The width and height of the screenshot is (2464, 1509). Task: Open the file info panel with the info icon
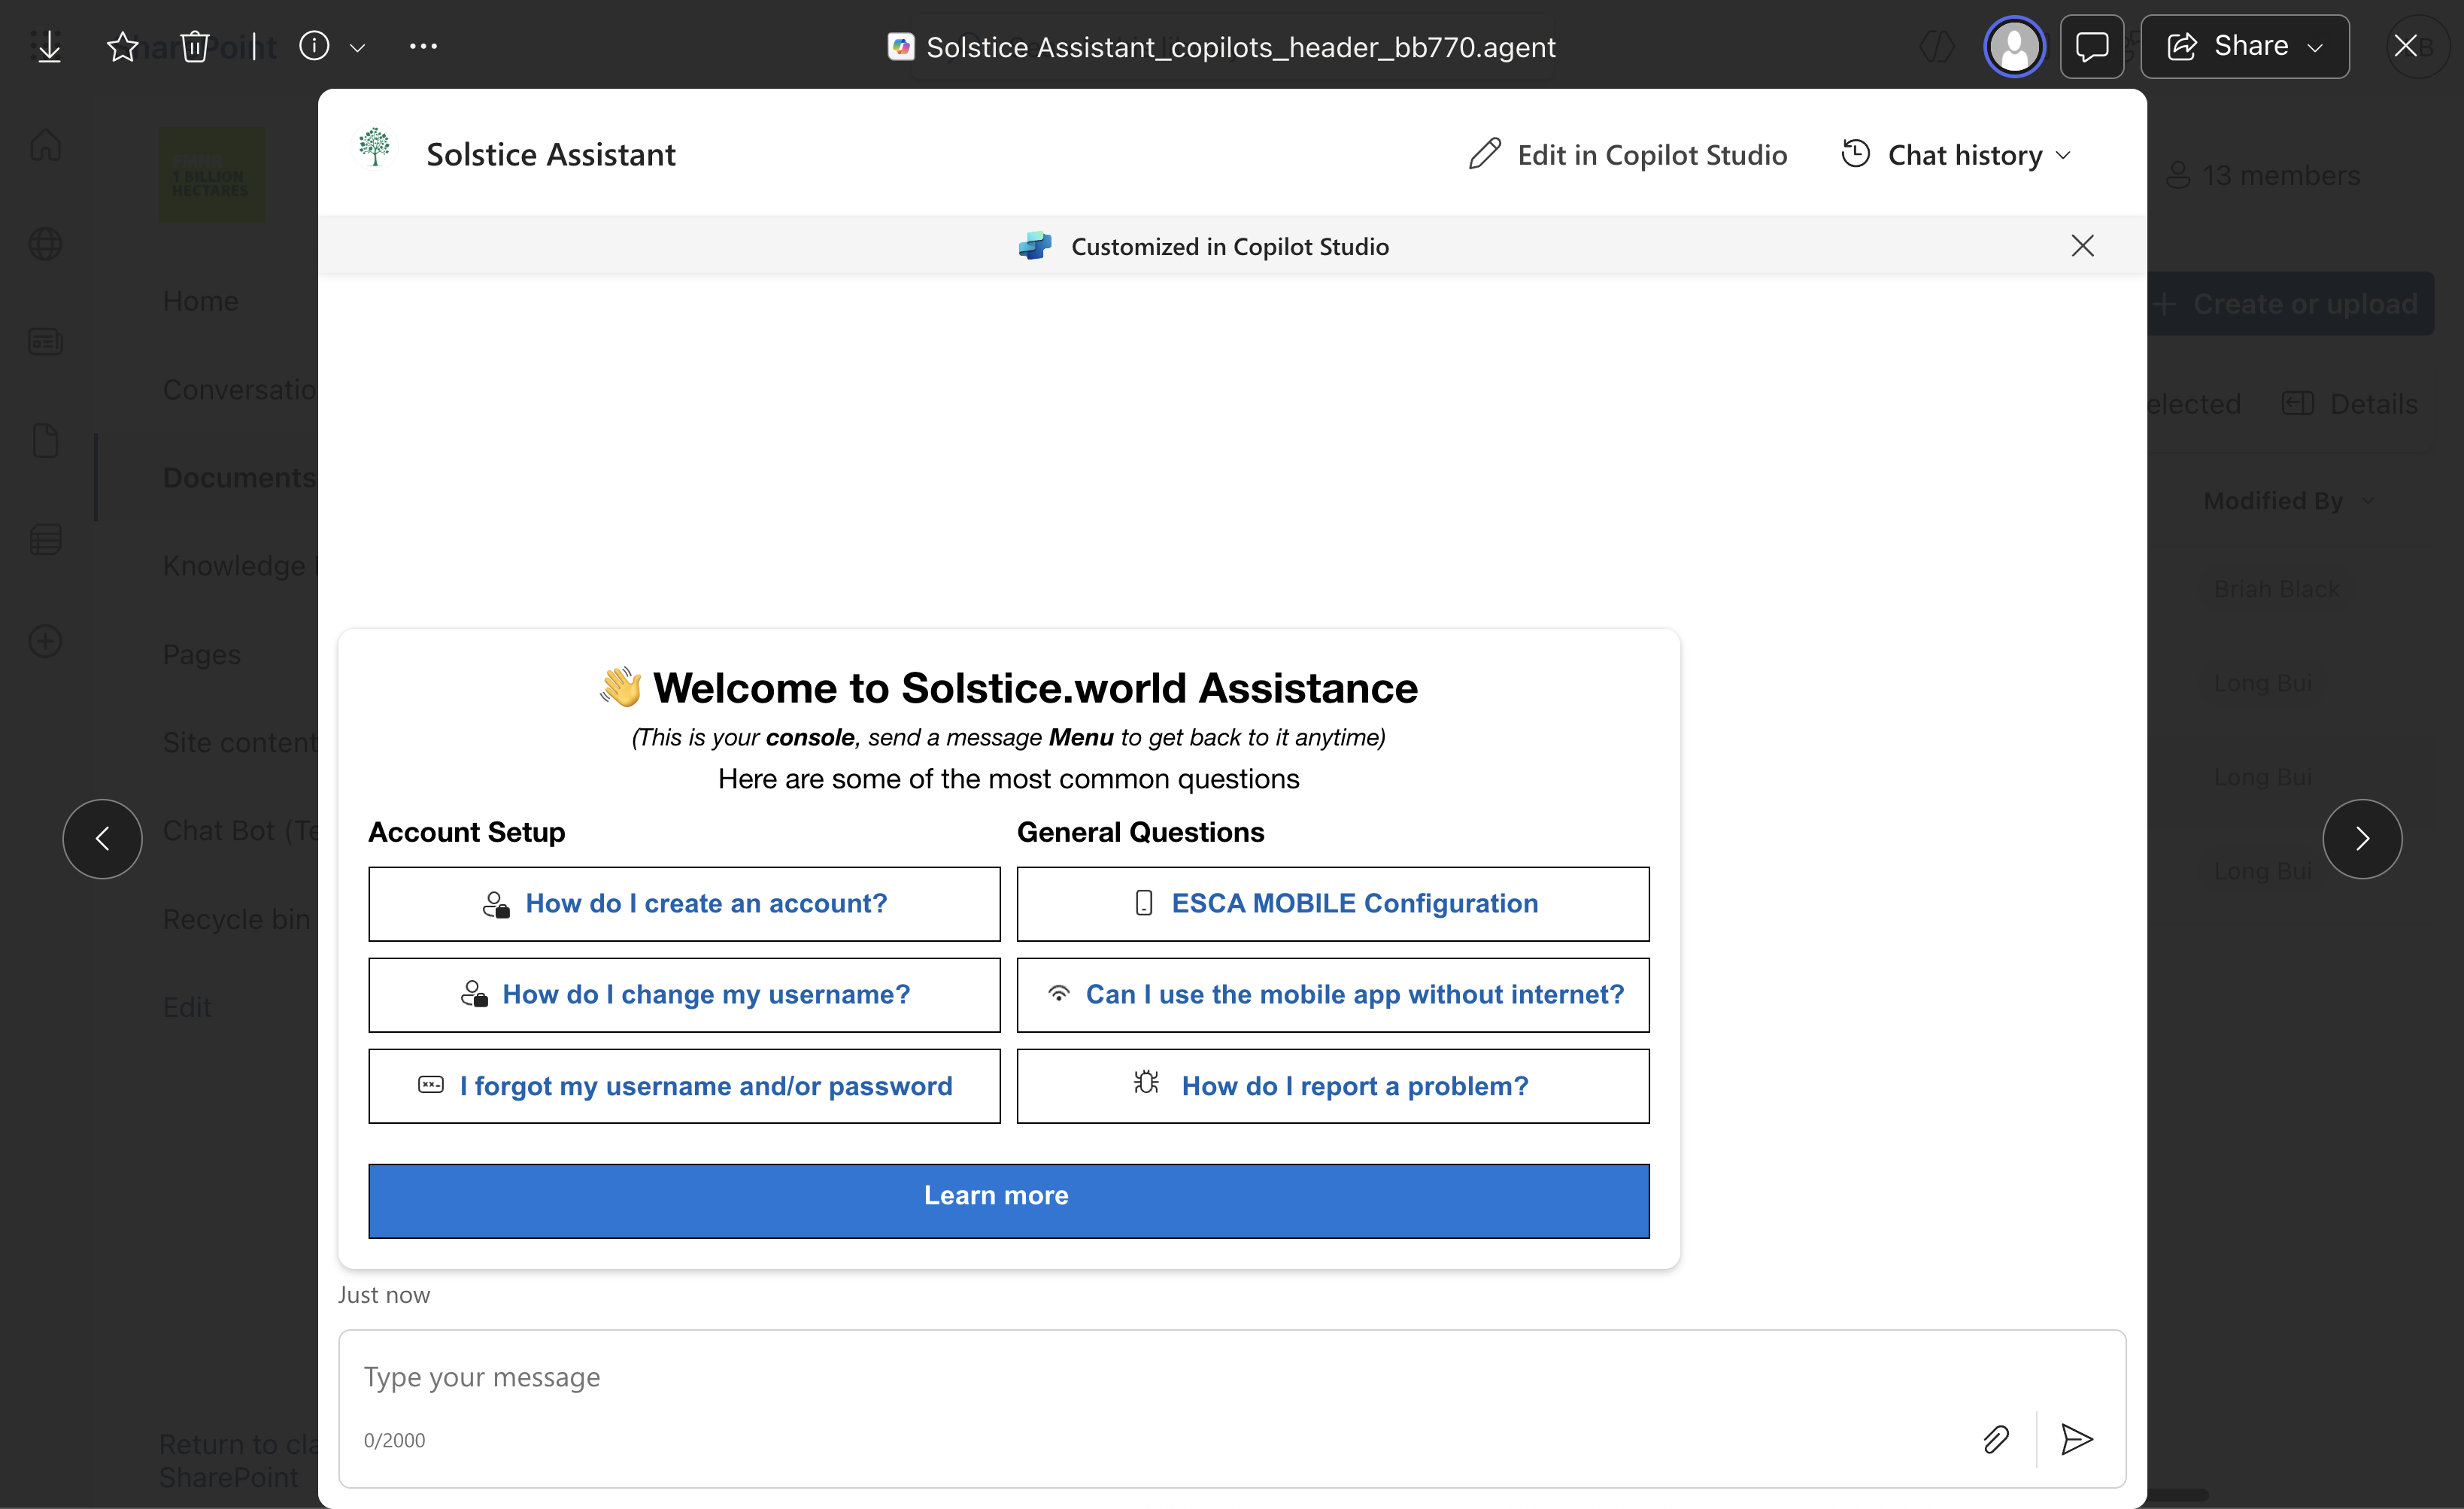(313, 46)
